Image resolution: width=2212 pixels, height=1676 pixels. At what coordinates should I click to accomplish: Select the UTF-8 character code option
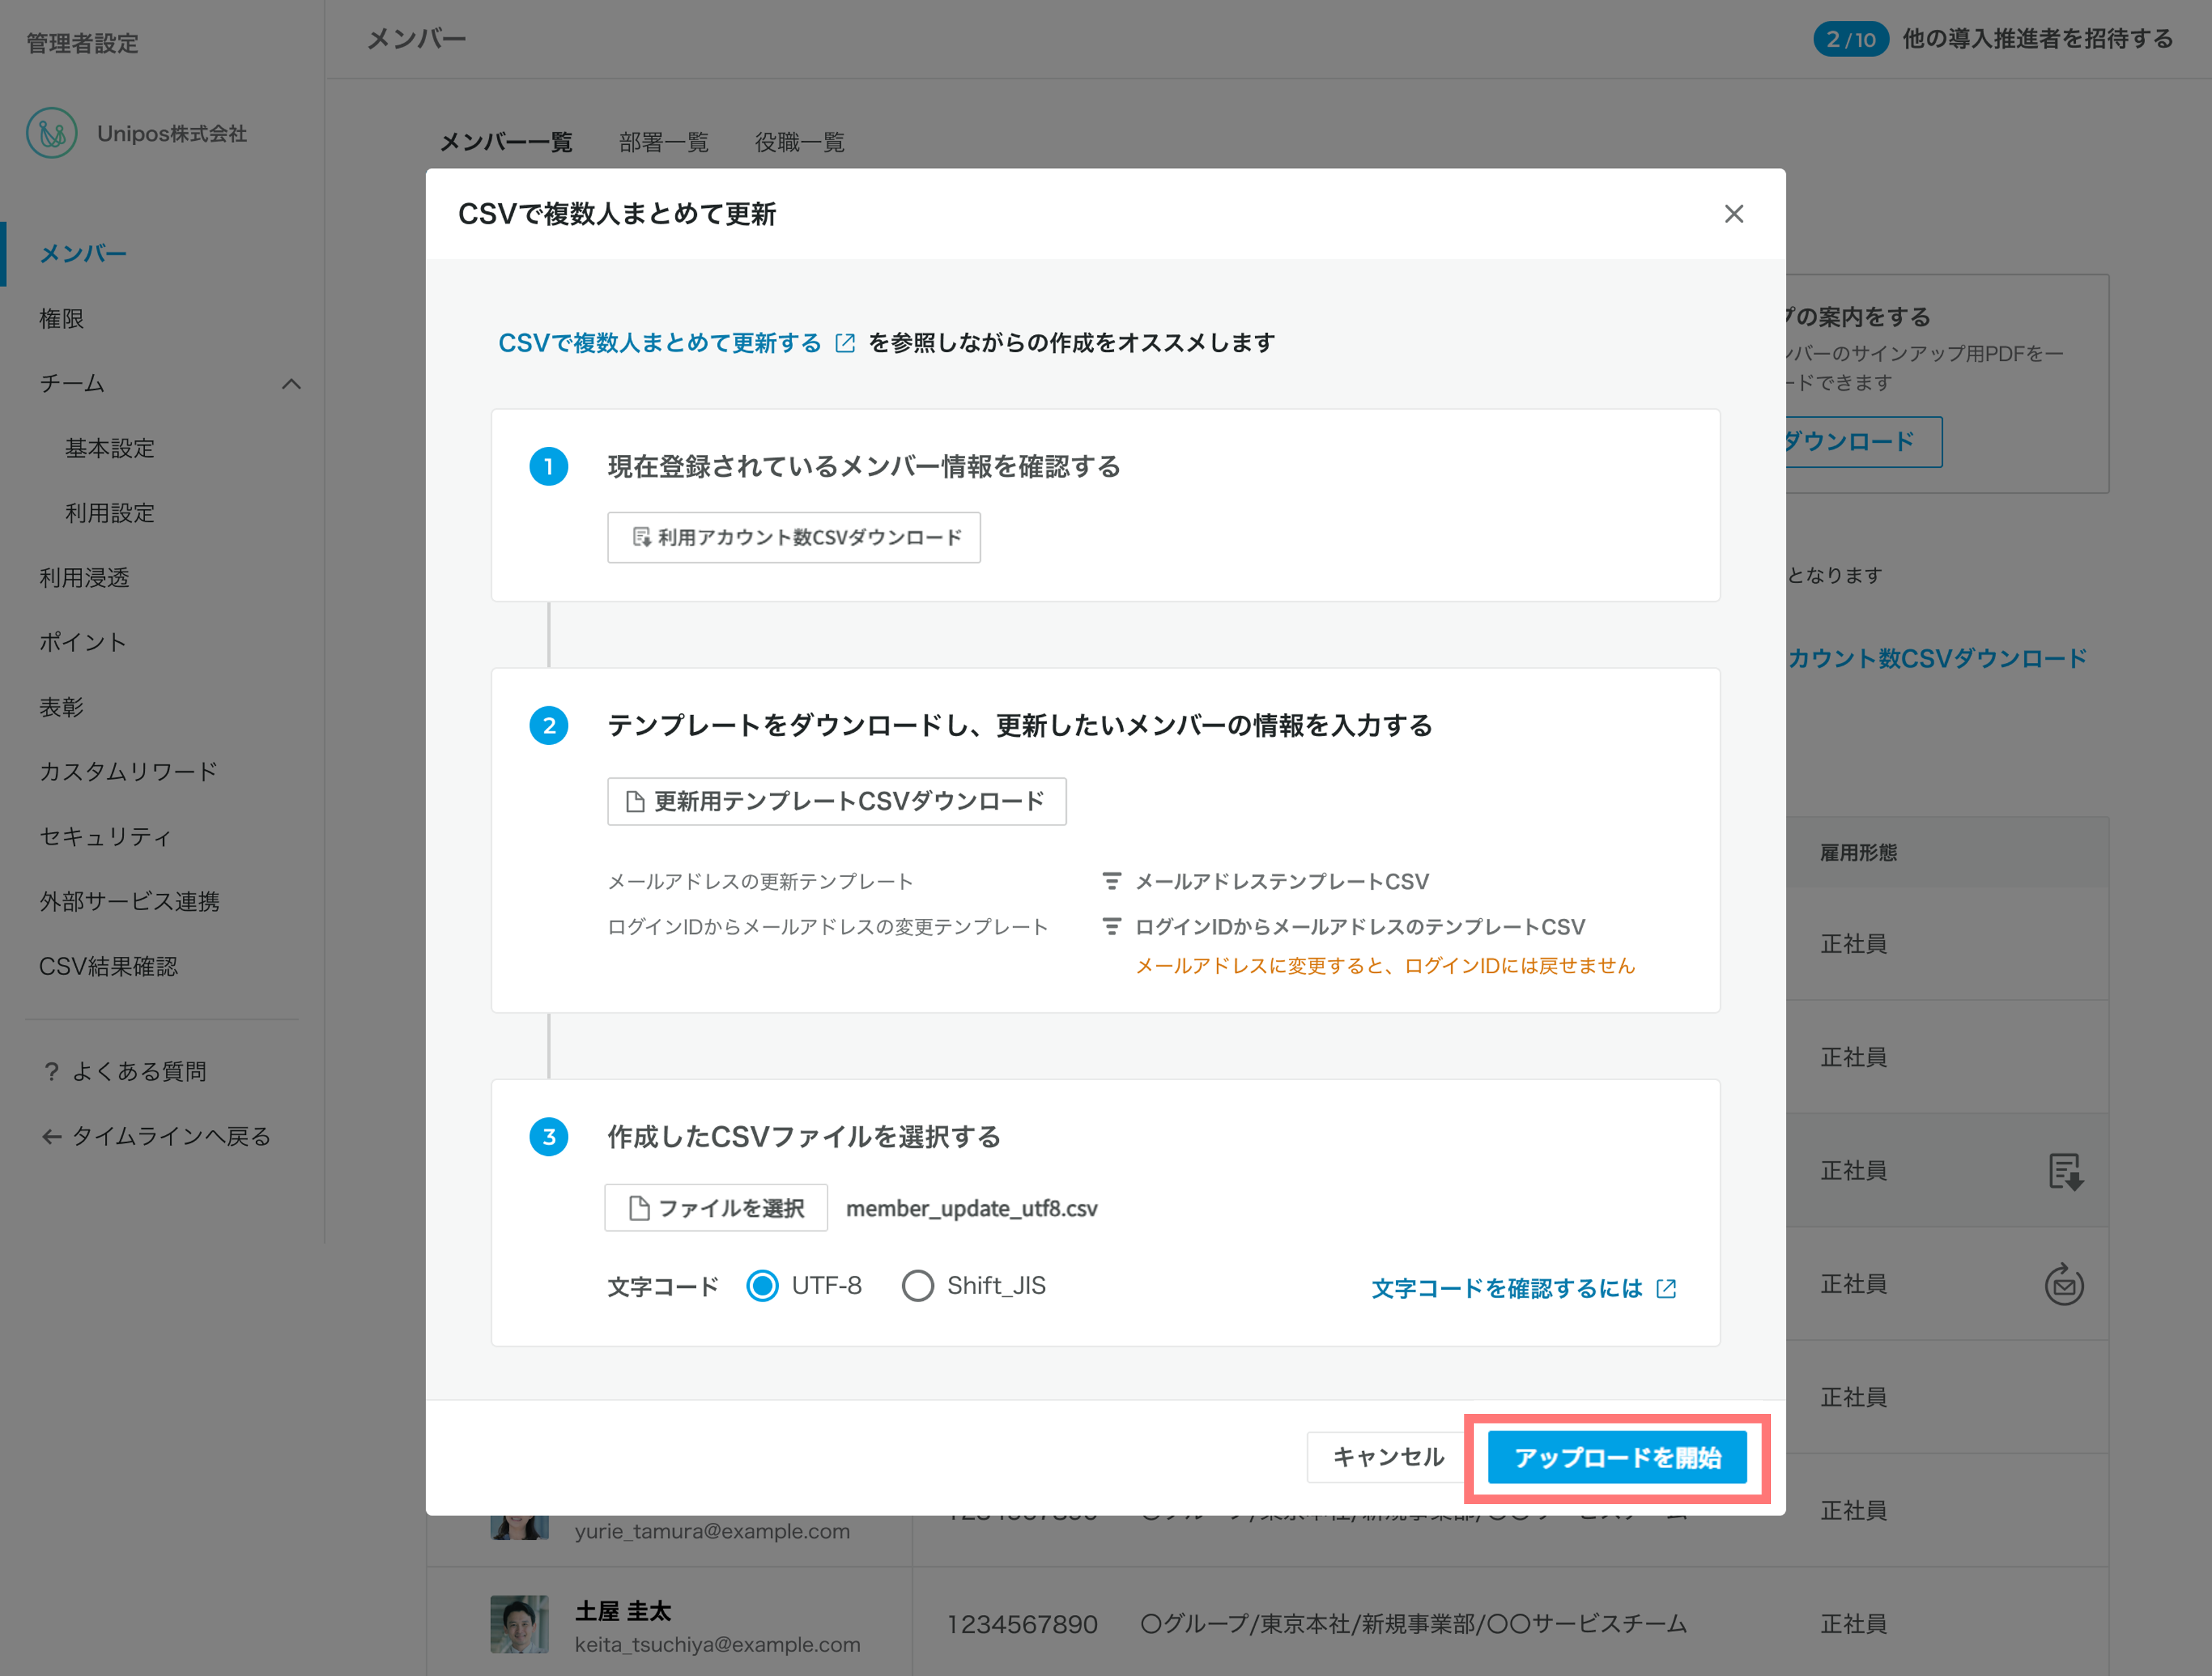pyautogui.click(x=763, y=1285)
